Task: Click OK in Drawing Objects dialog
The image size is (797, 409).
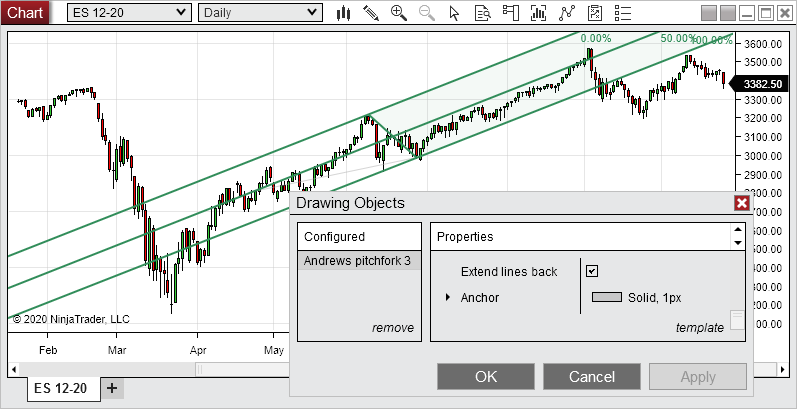Action: click(486, 377)
